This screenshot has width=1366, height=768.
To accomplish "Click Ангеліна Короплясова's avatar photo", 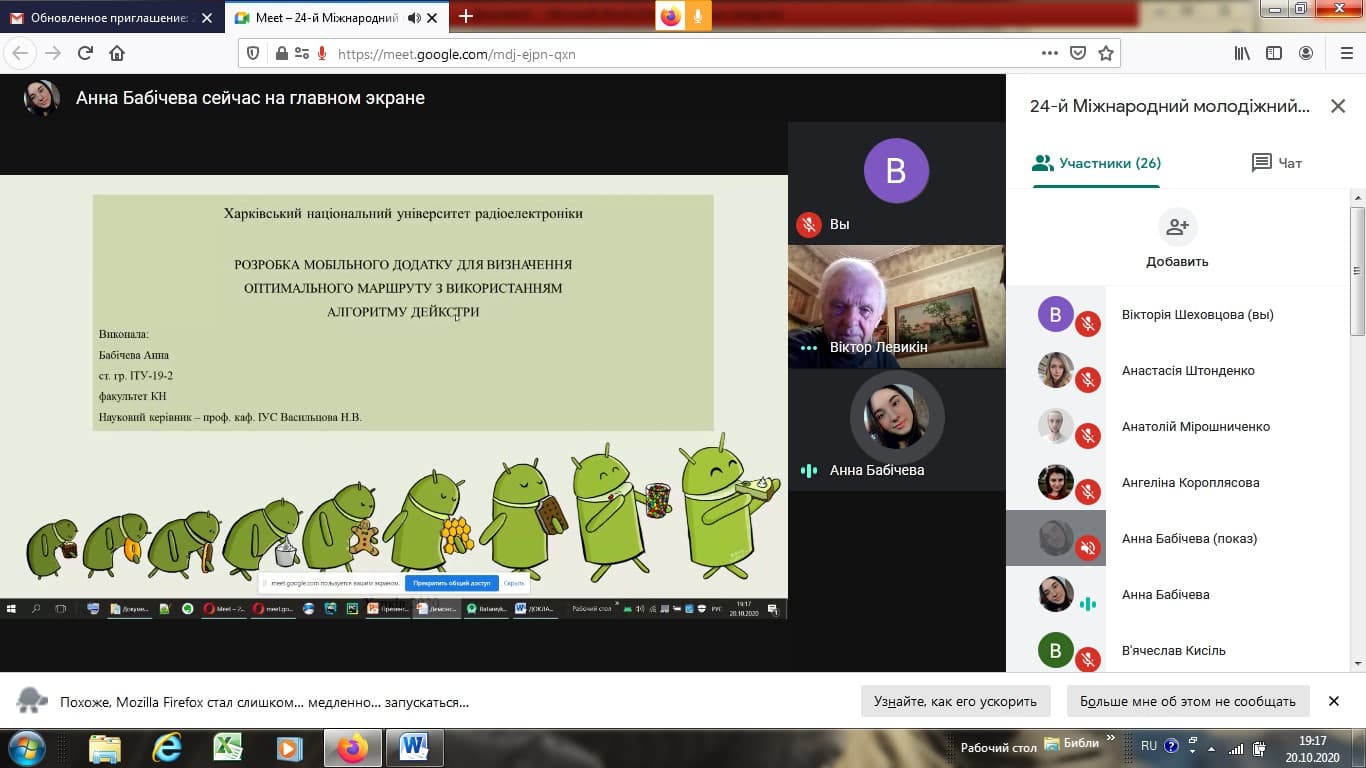I will [1056, 482].
